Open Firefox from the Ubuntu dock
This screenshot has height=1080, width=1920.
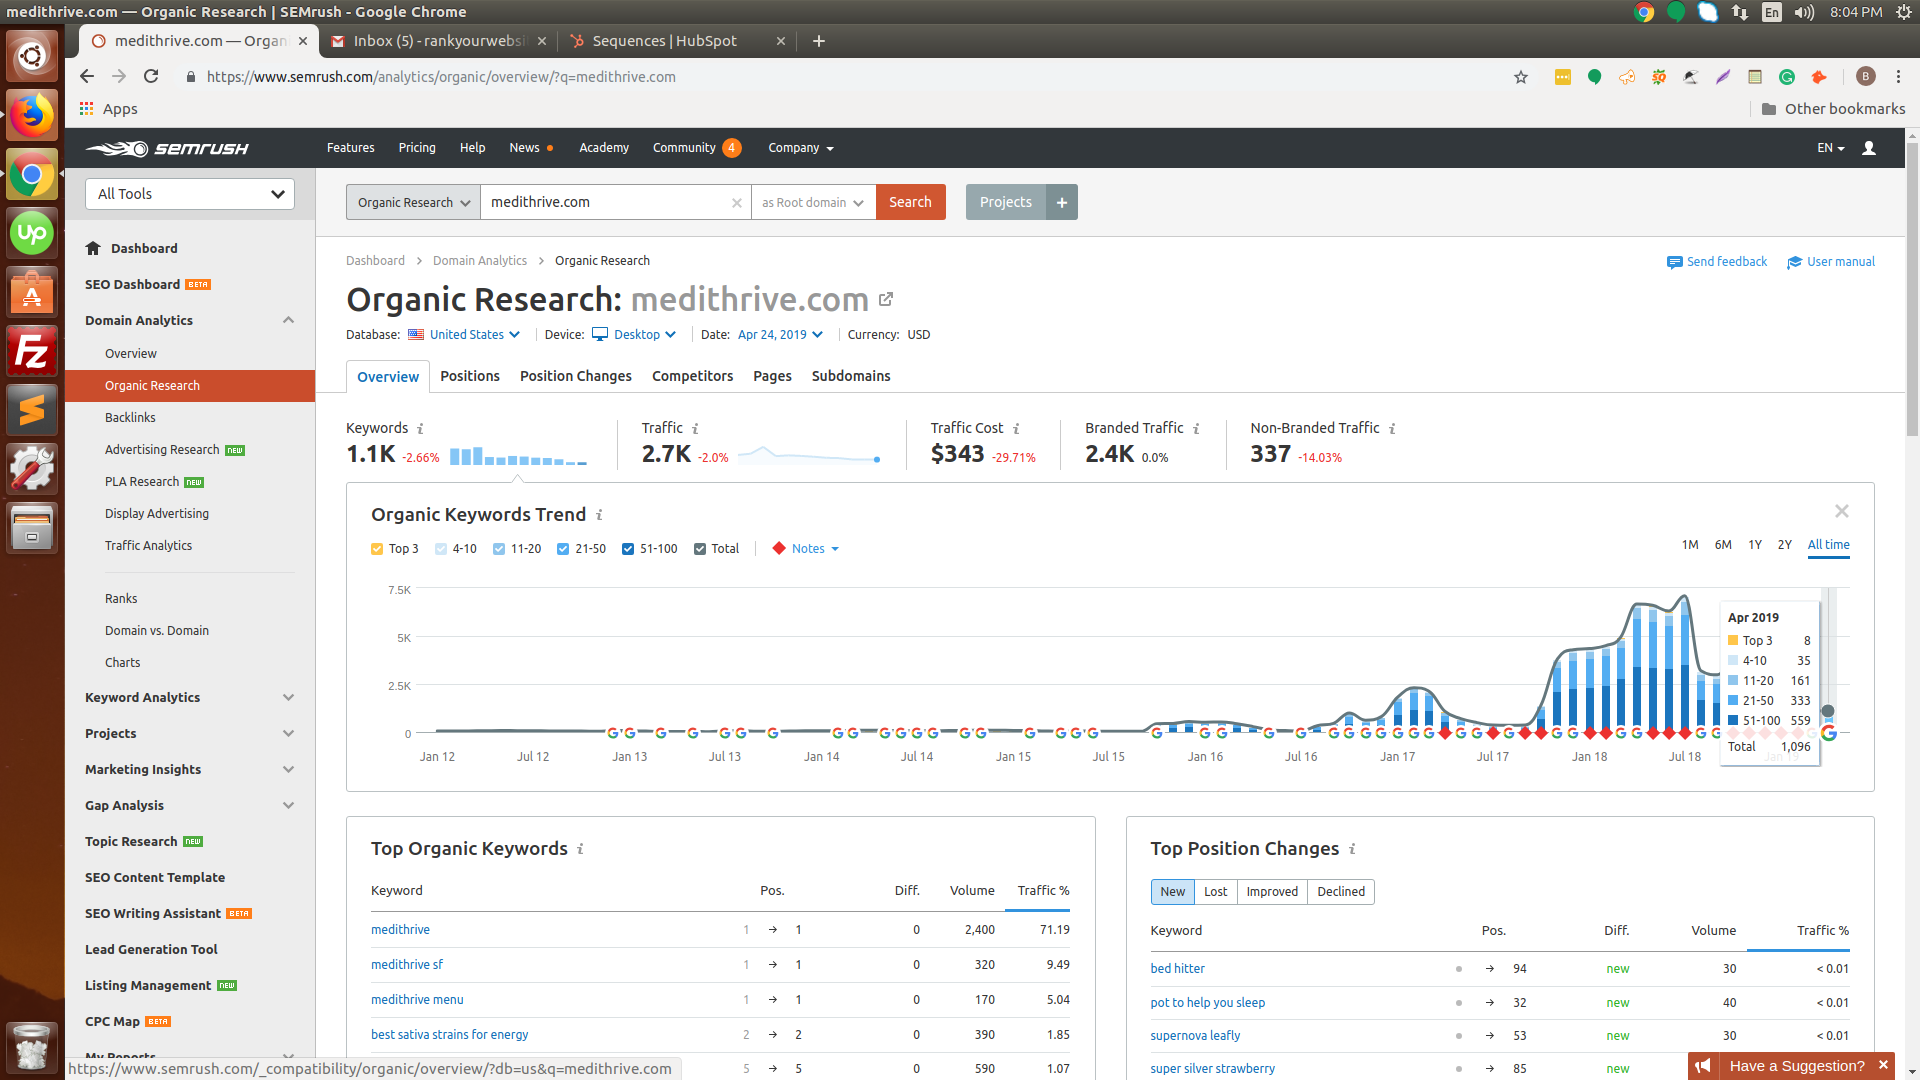(x=32, y=116)
